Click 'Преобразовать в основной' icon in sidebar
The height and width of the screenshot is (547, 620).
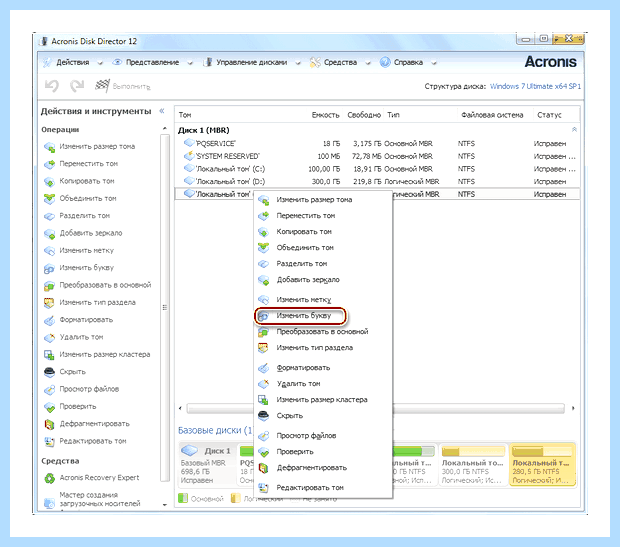[x=49, y=285]
